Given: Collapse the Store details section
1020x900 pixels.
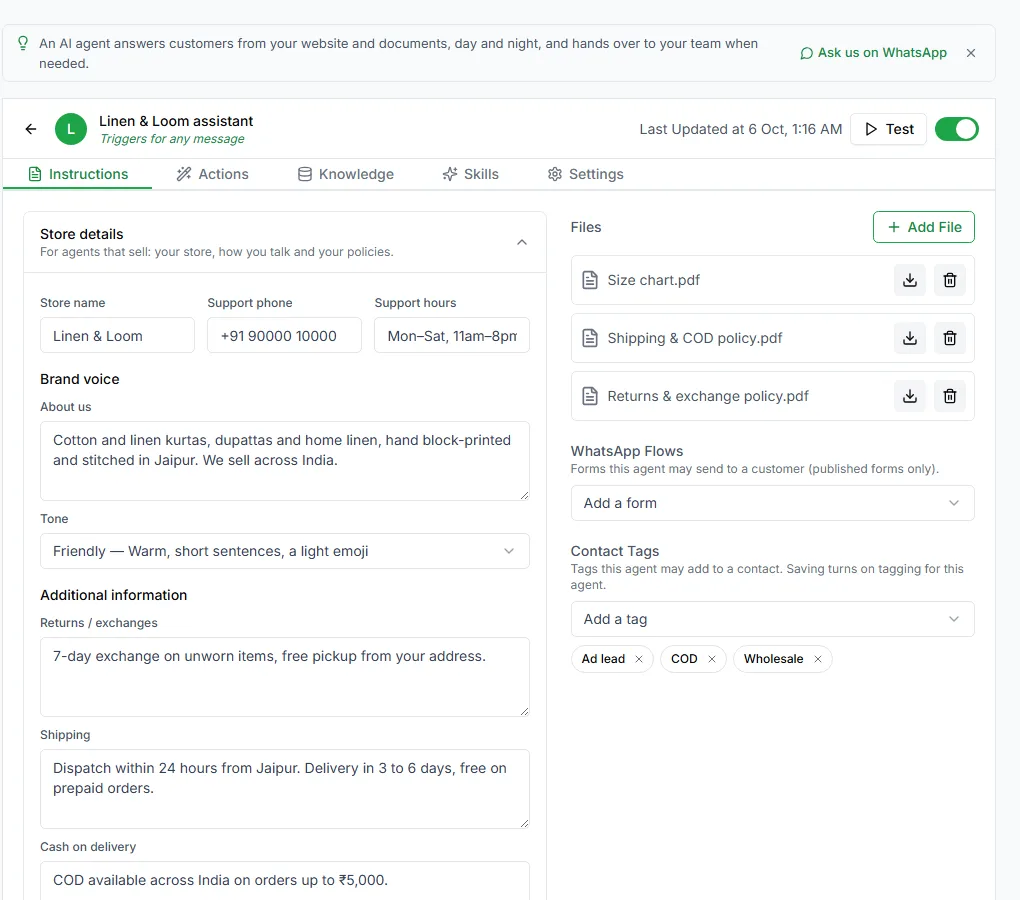Looking at the screenshot, I should [x=522, y=242].
